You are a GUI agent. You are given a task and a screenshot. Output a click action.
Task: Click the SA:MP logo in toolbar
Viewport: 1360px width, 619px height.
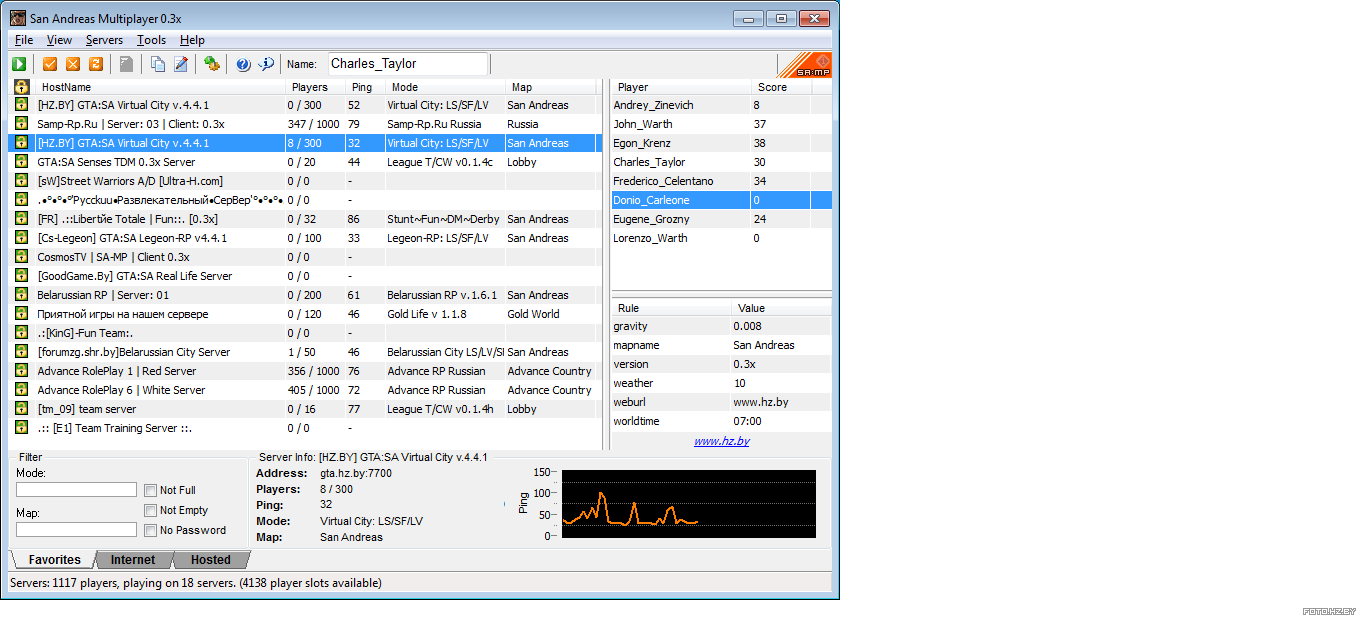[804, 65]
